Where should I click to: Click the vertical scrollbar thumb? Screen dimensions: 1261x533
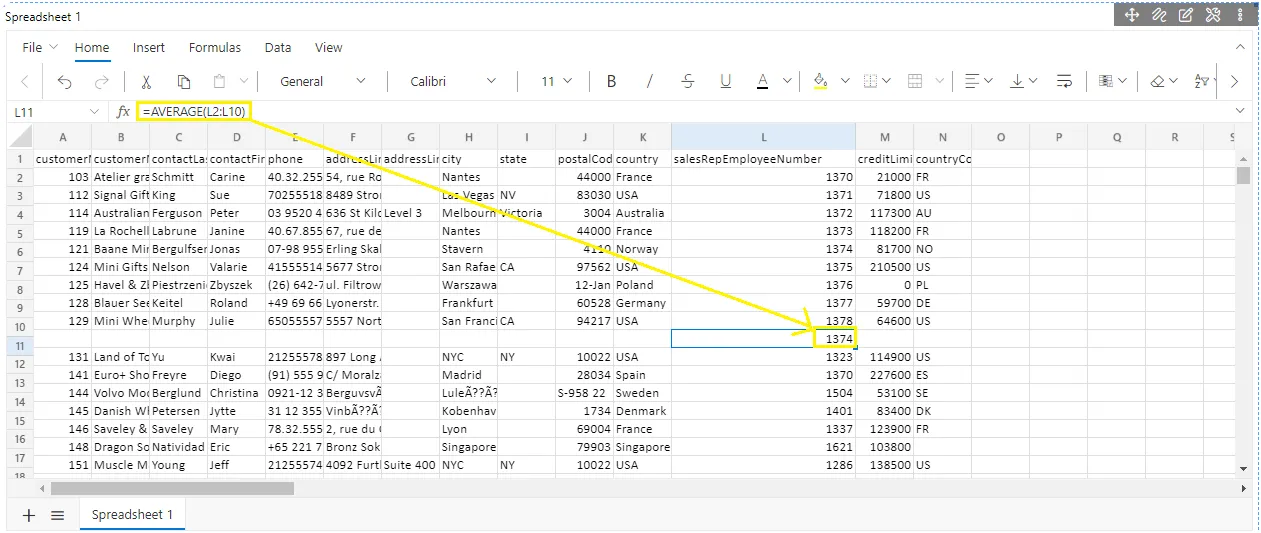(1243, 176)
